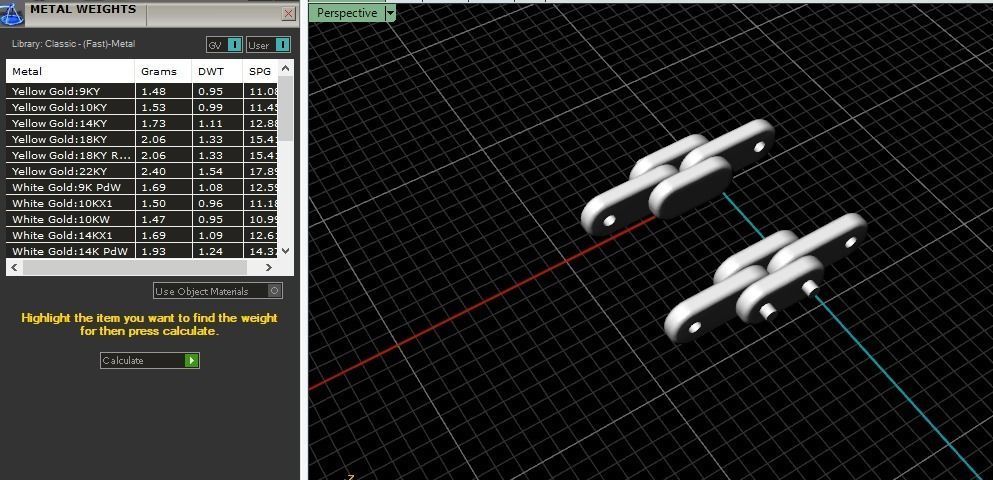Select the Yellow Gold:14KY row

coord(142,123)
